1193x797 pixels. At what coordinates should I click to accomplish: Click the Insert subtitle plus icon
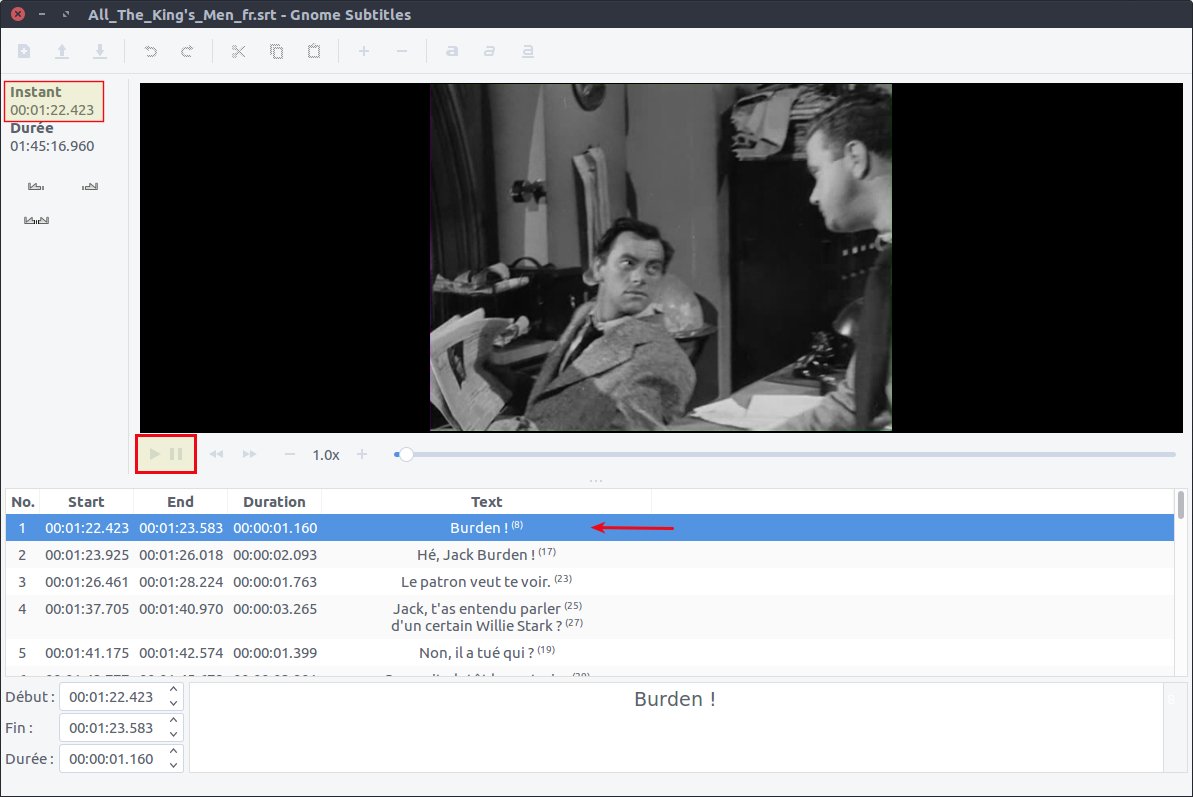coord(364,51)
